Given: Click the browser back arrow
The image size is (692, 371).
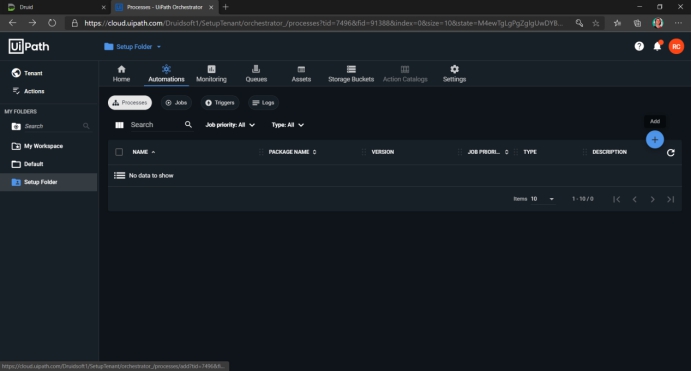Looking at the screenshot, I should point(12,23).
